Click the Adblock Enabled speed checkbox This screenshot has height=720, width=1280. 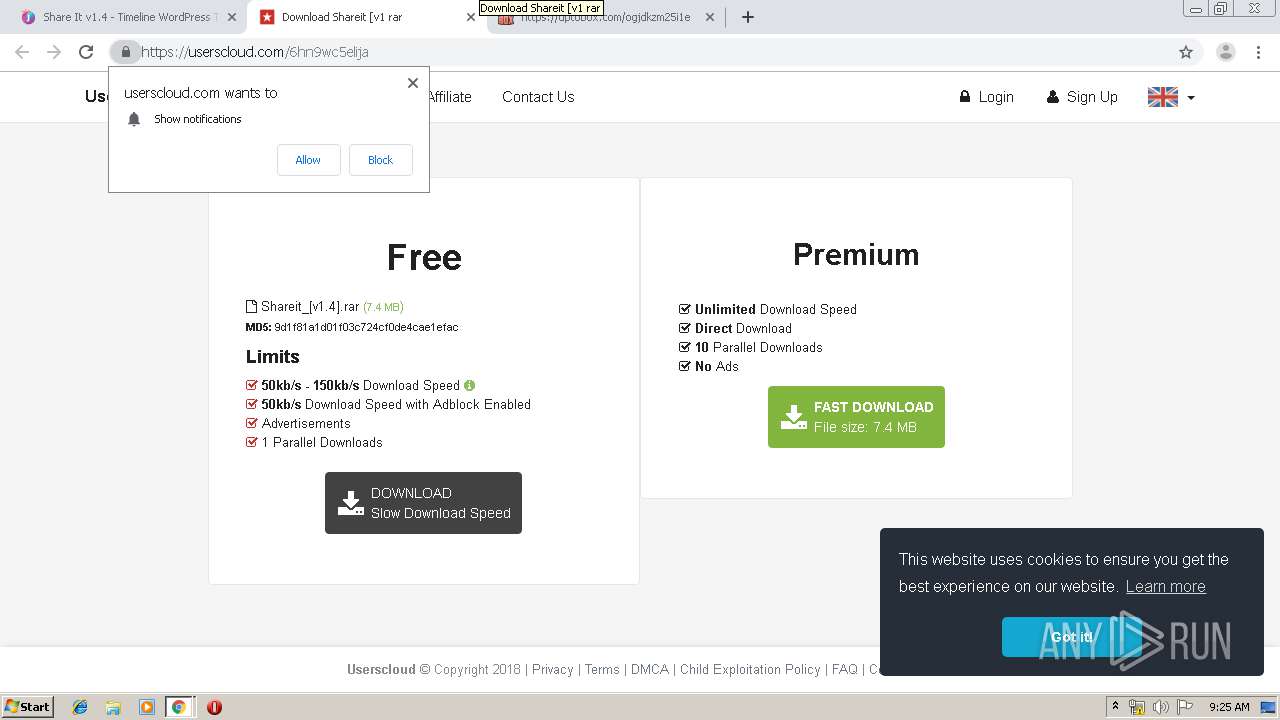click(252, 404)
